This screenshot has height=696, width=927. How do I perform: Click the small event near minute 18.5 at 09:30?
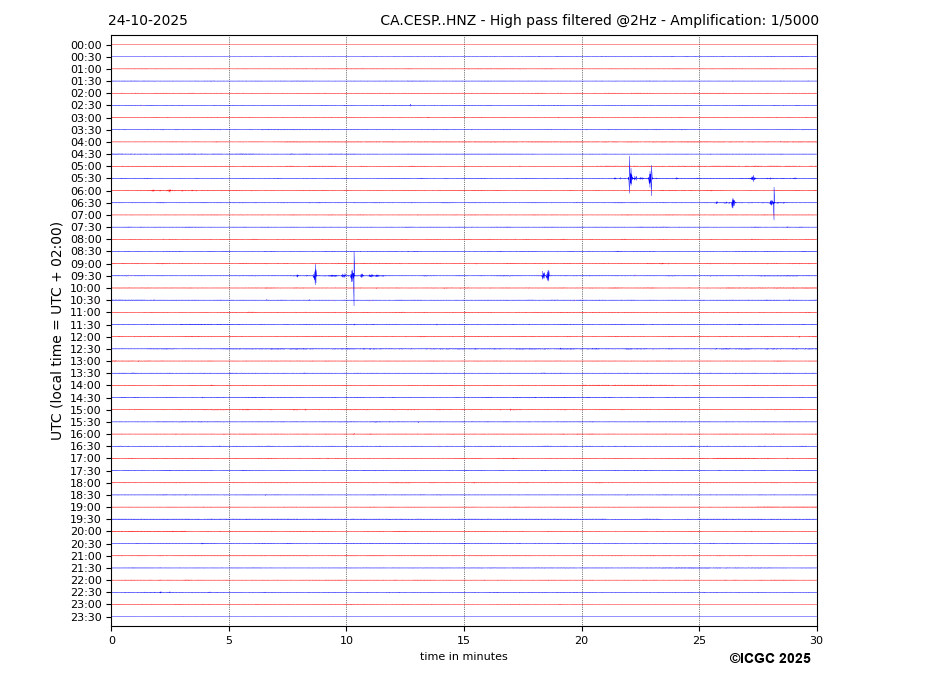(546, 275)
